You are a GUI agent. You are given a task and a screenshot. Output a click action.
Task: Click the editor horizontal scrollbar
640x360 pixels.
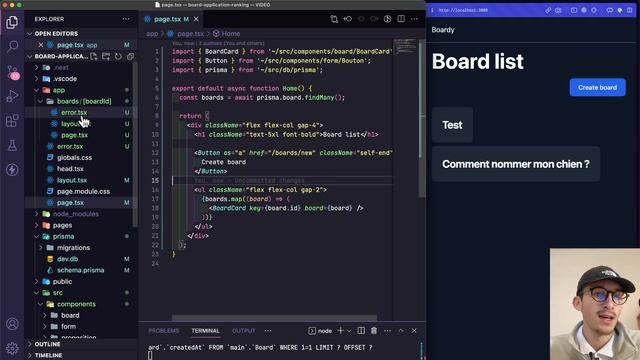pos(274,318)
